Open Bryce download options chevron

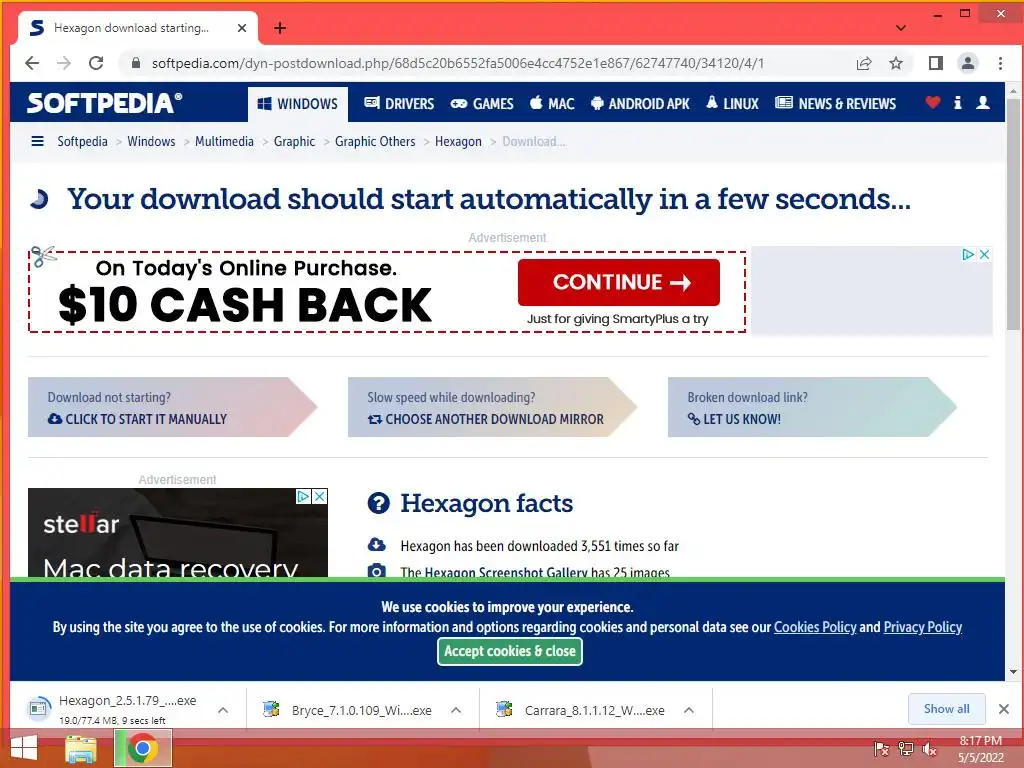pyautogui.click(x=456, y=710)
